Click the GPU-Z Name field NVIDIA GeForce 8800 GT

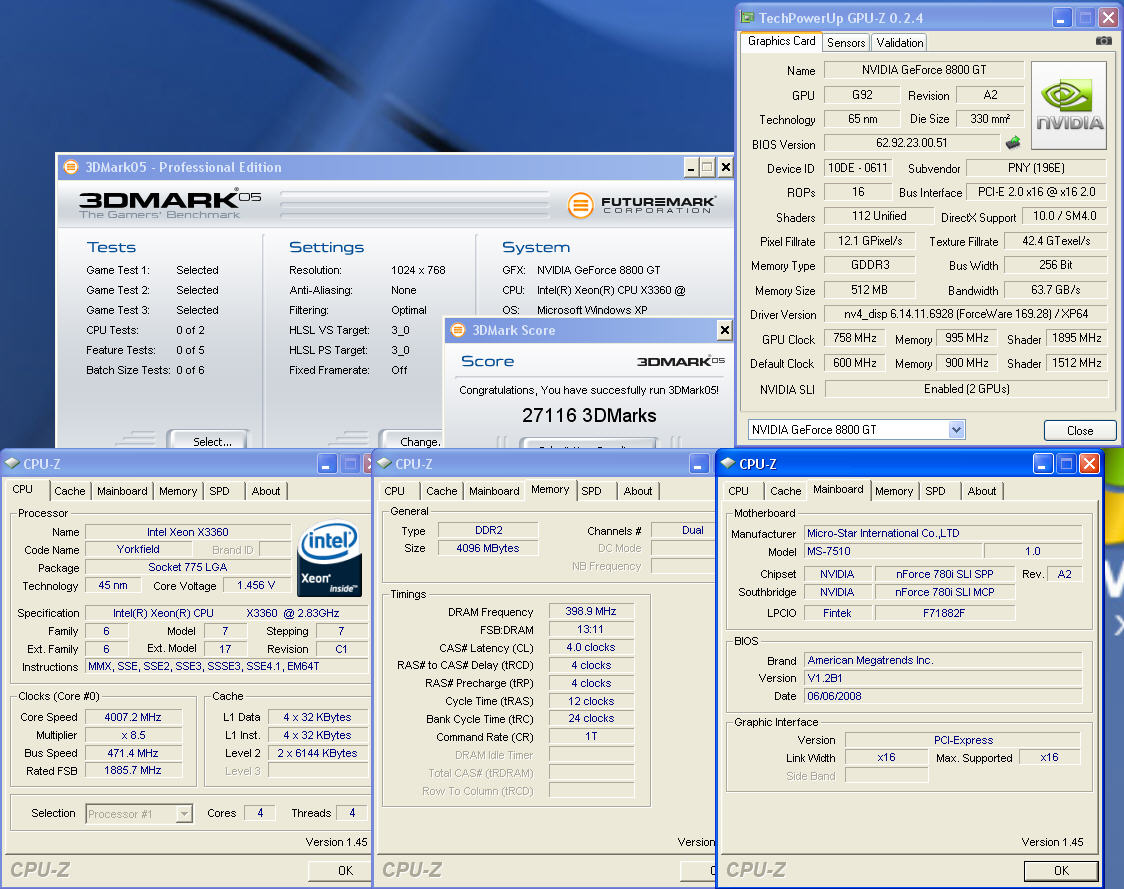(x=923, y=70)
